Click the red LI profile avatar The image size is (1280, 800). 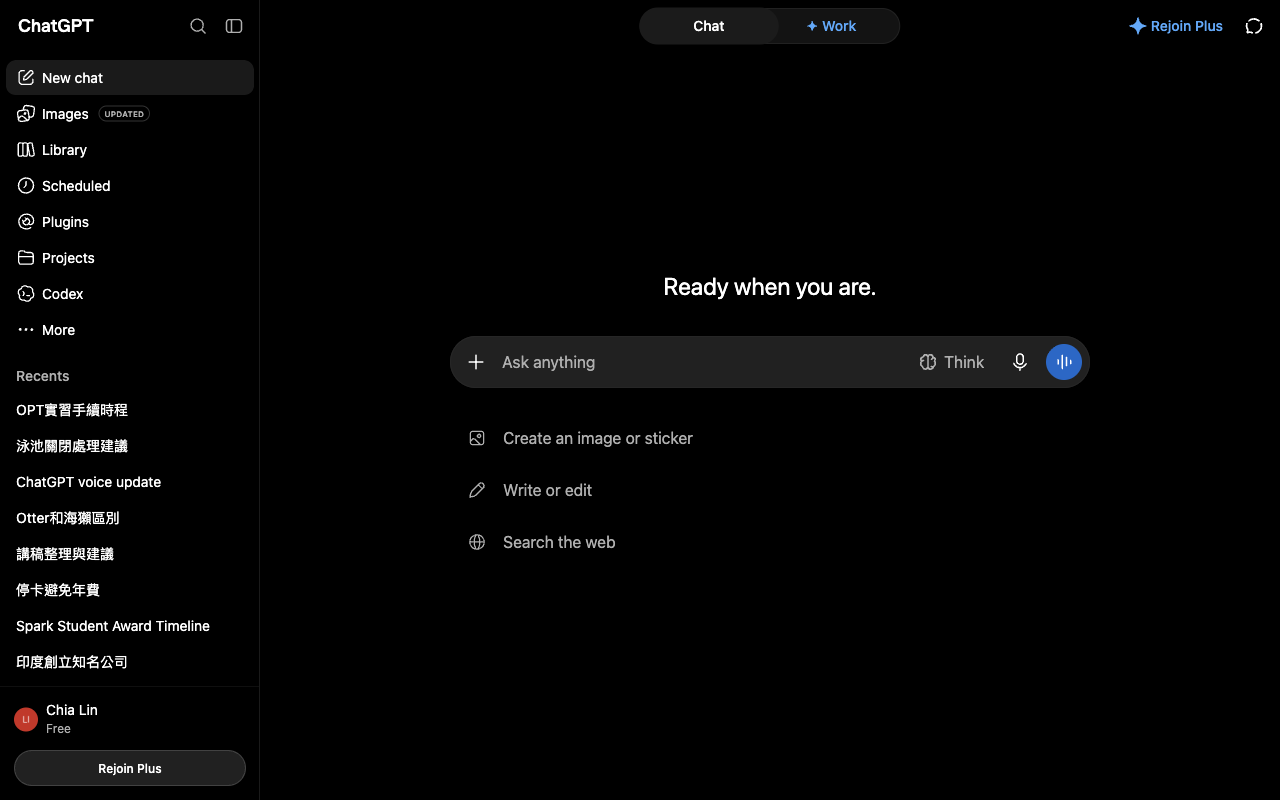click(26, 719)
